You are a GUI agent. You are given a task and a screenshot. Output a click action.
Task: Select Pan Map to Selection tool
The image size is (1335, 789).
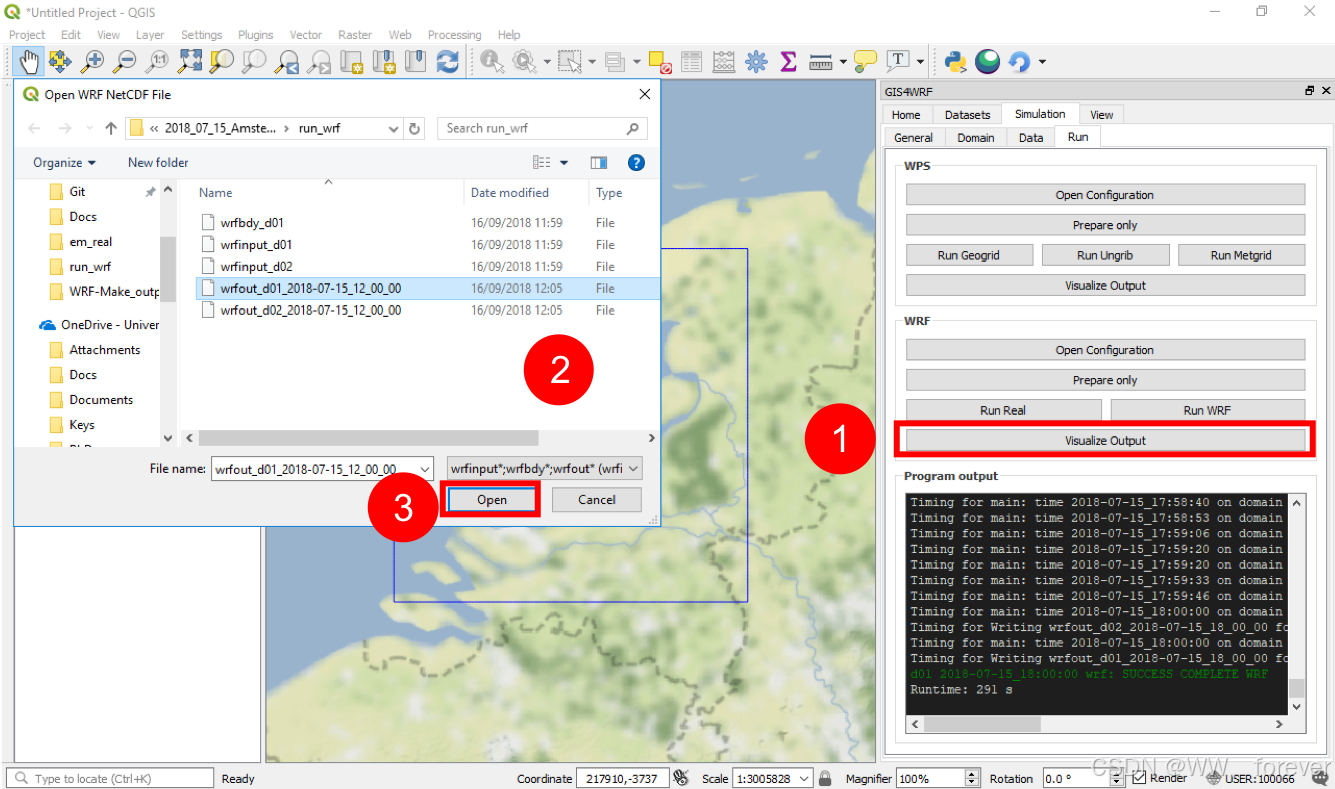(x=60, y=62)
